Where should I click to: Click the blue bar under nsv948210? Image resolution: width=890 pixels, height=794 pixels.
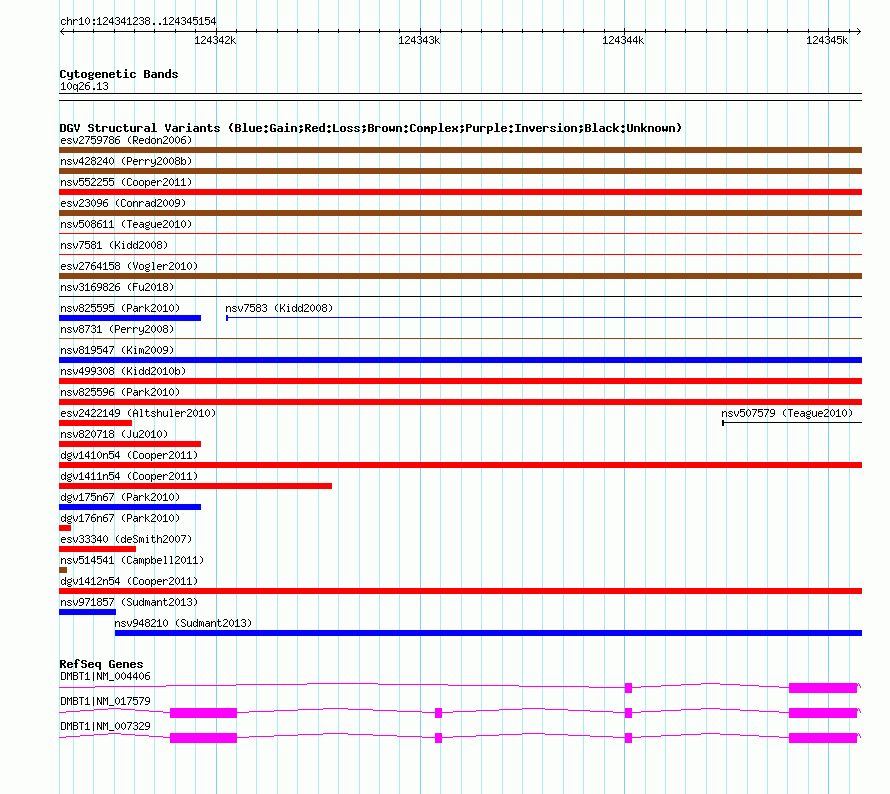pos(488,633)
